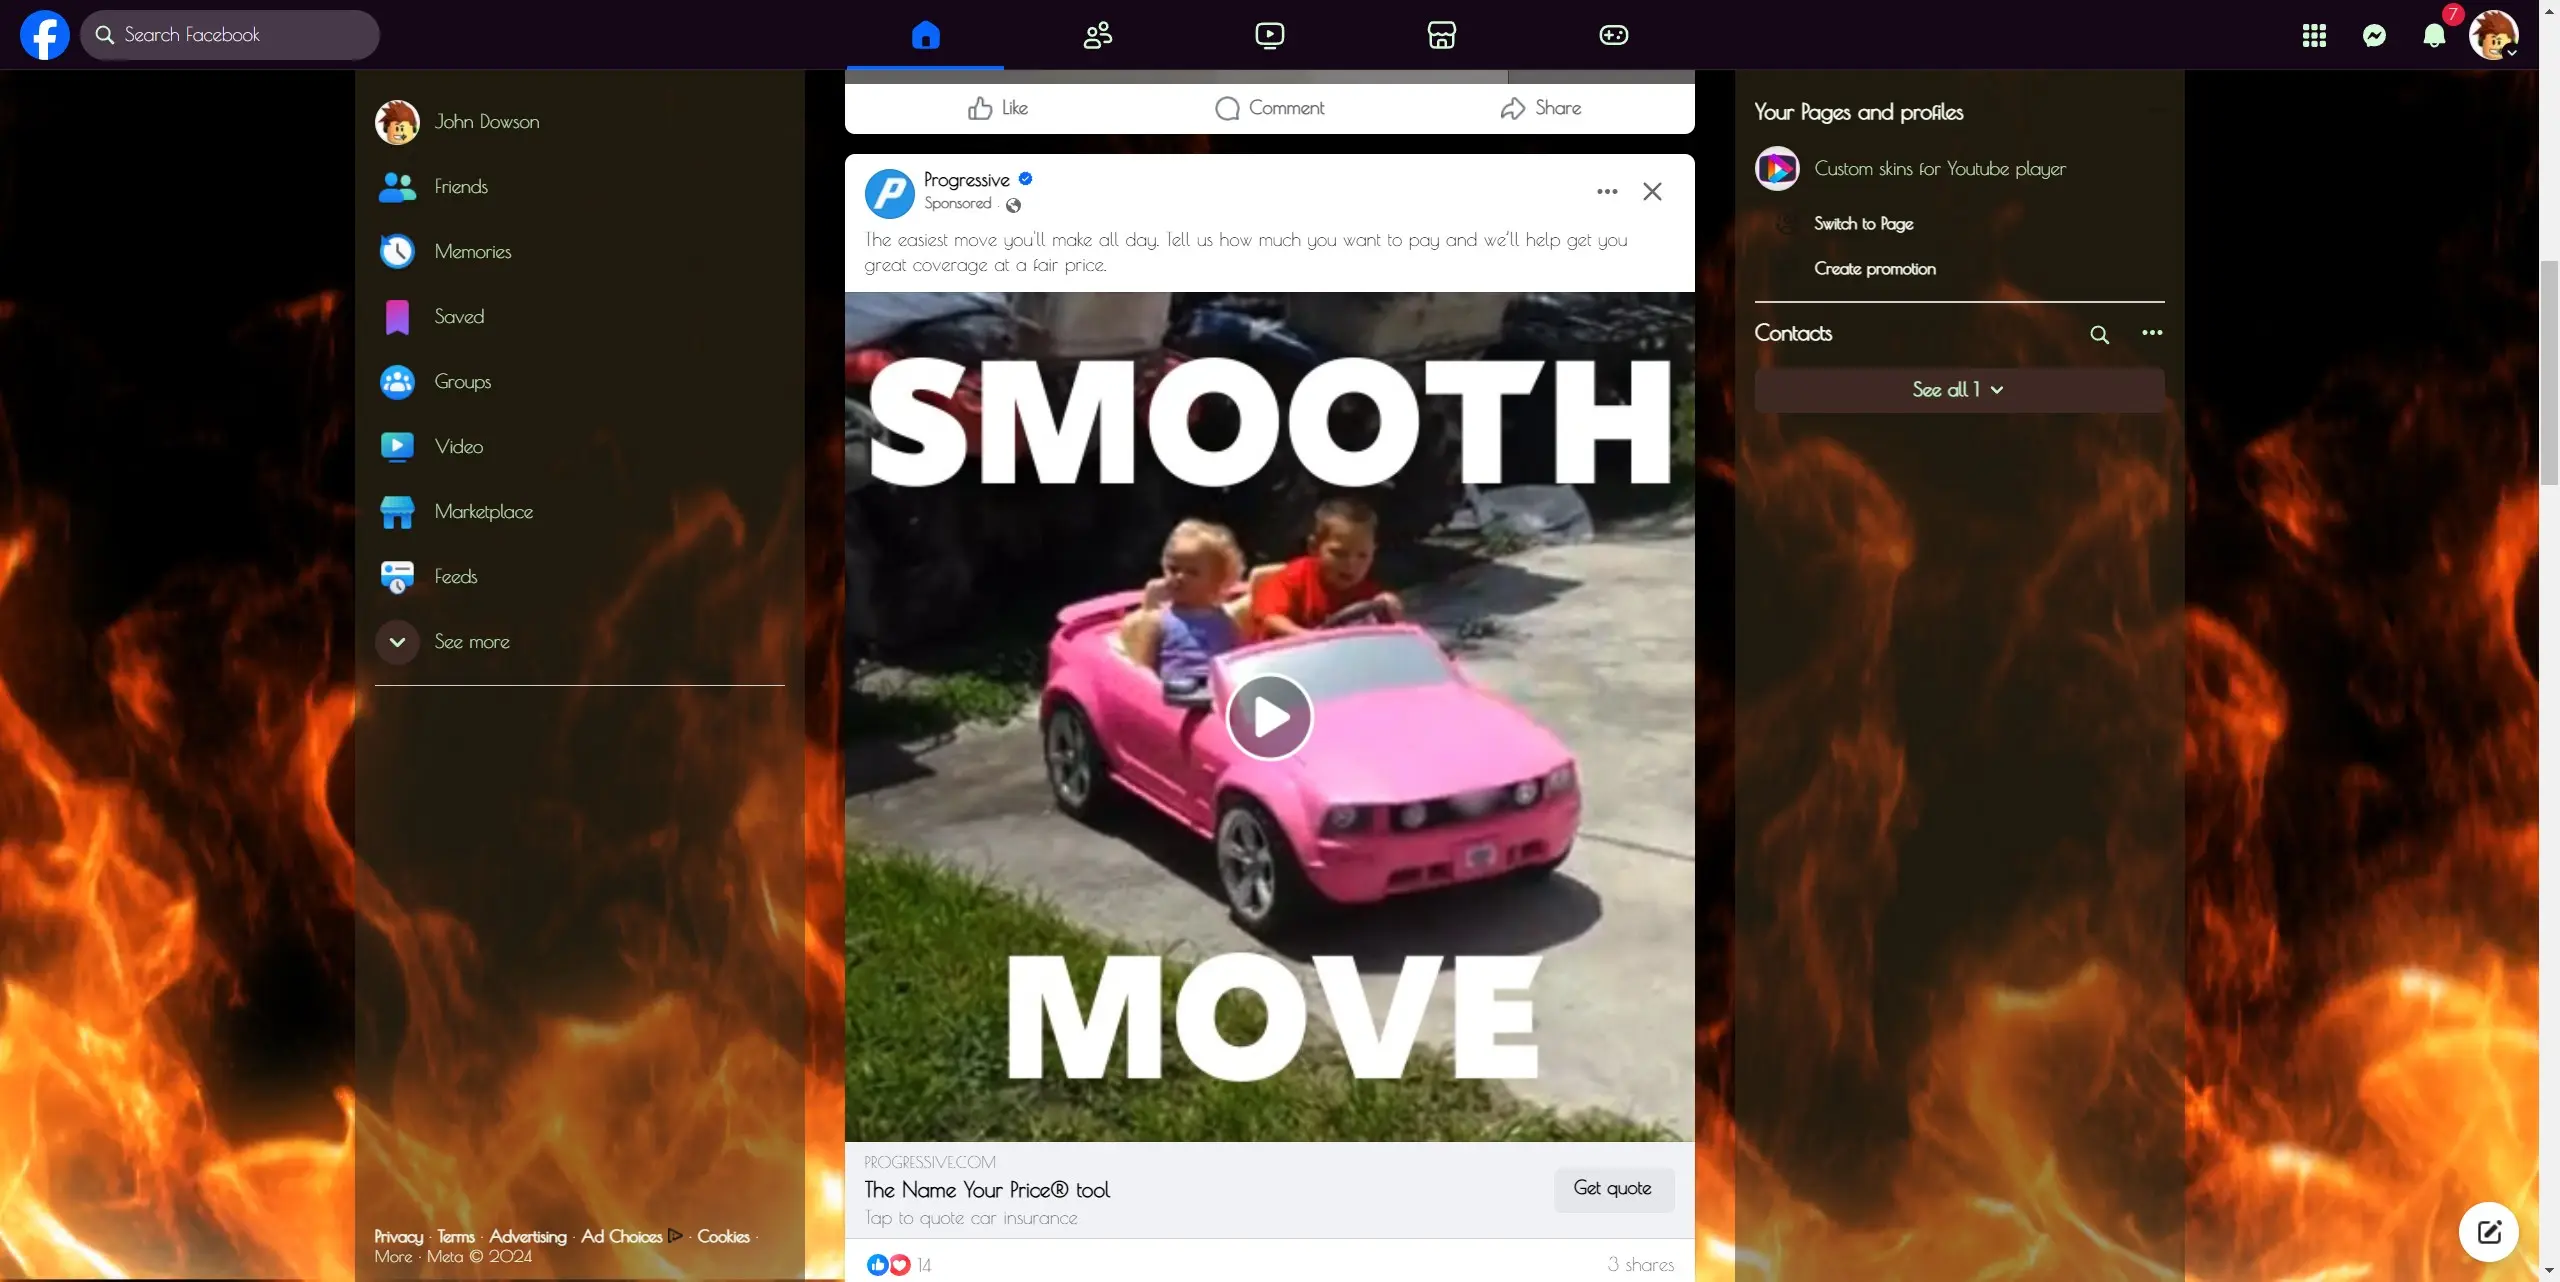Click the Facebook Home icon
2560x1282 pixels.
pyautogui.click(x=925, y=34)
